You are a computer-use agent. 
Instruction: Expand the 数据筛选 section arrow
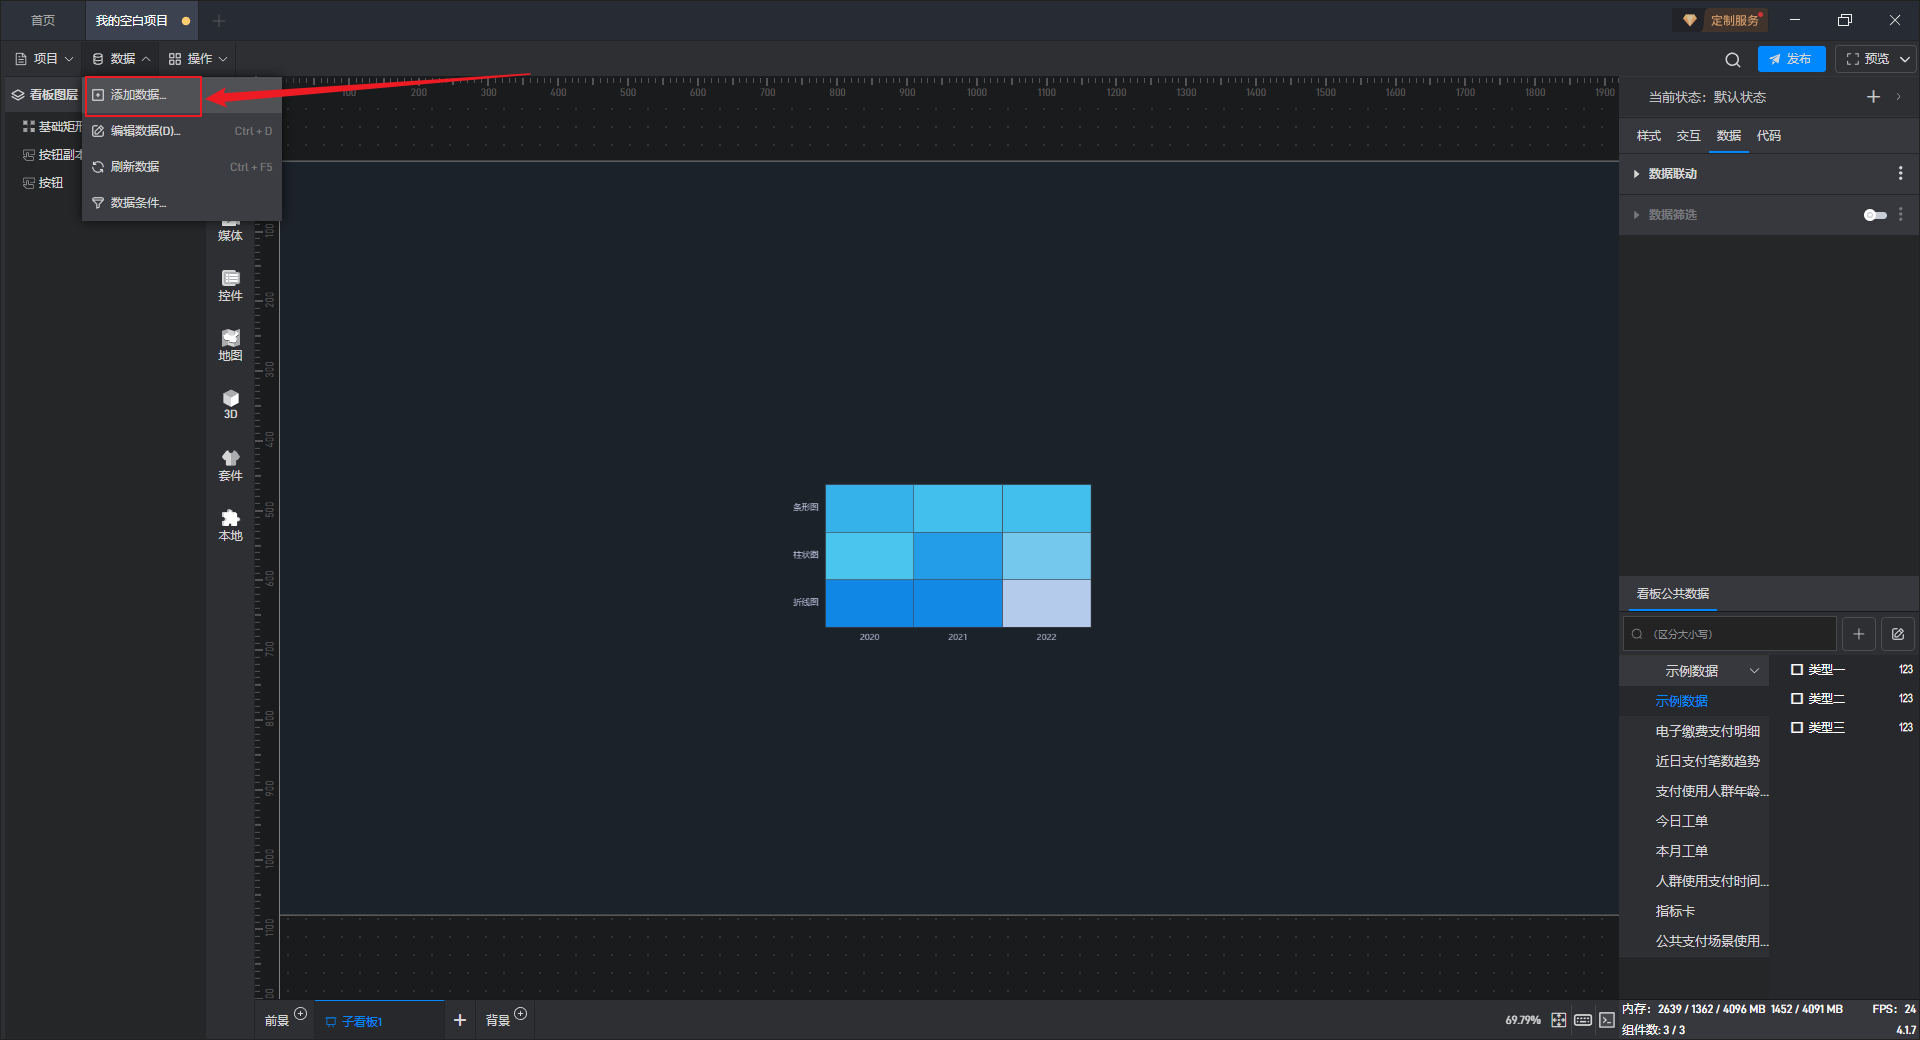1636,215
